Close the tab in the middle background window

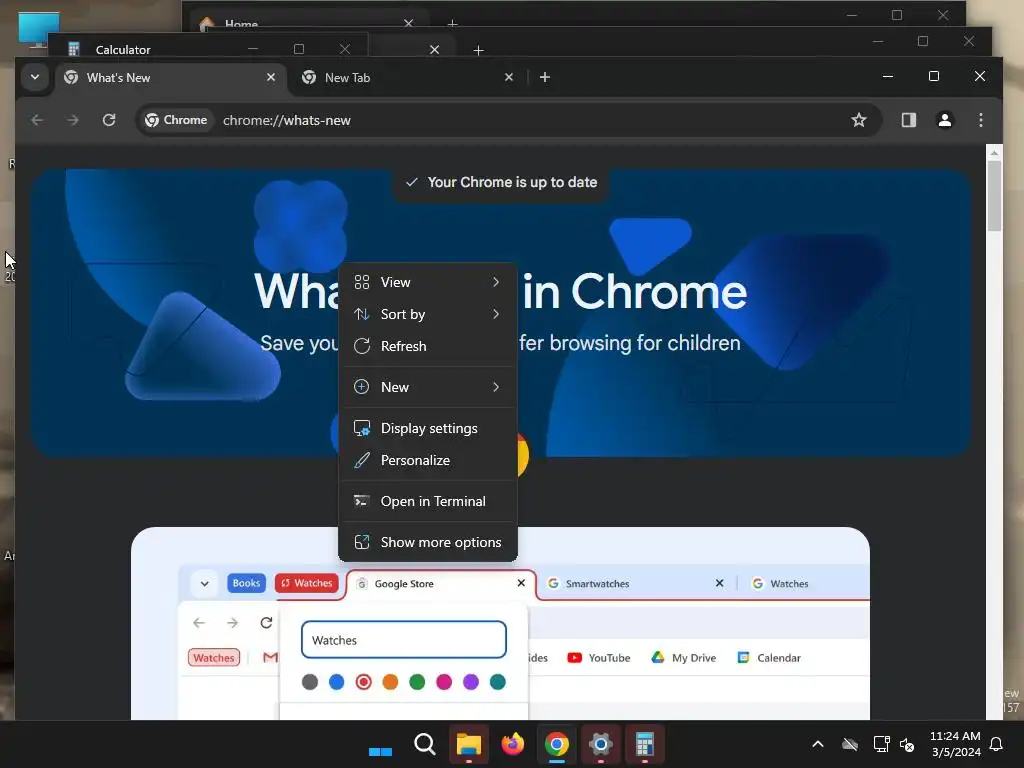click(x=434, y=50)
